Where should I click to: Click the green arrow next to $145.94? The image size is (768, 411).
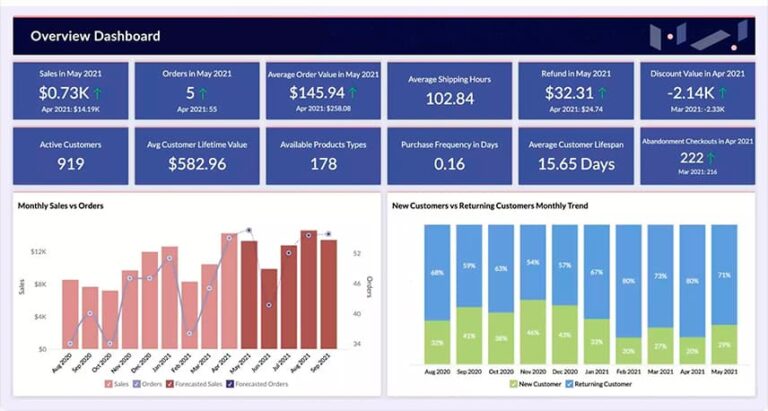pos(351,93)
